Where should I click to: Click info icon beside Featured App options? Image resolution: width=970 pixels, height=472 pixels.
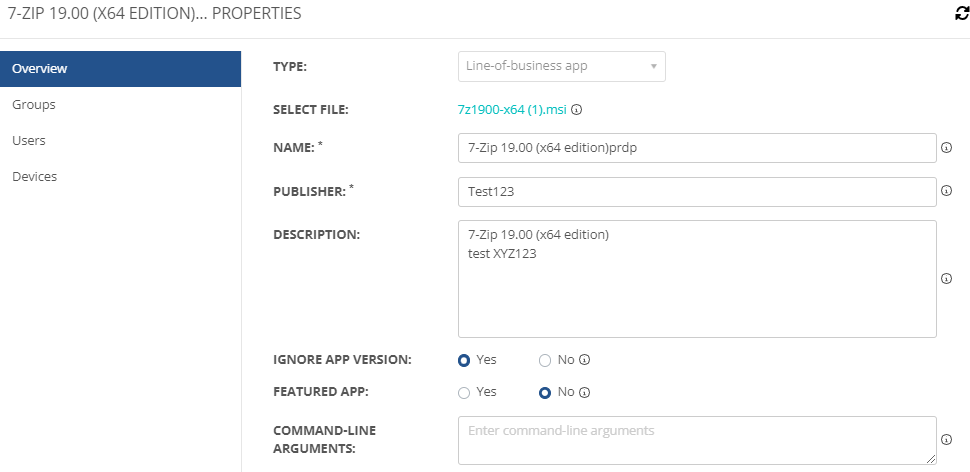click(x=585, y=393)
